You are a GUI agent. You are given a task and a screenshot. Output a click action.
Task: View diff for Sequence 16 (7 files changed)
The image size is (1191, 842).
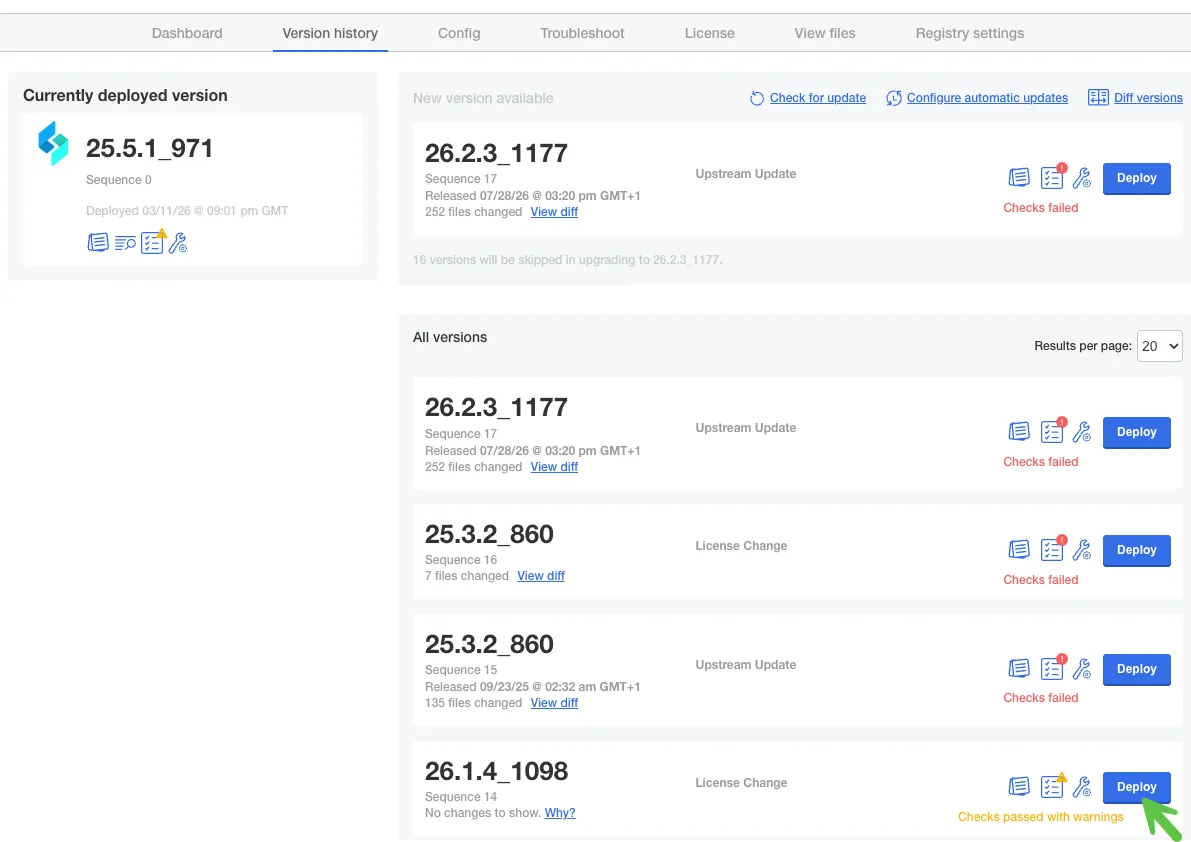[541, 576]
